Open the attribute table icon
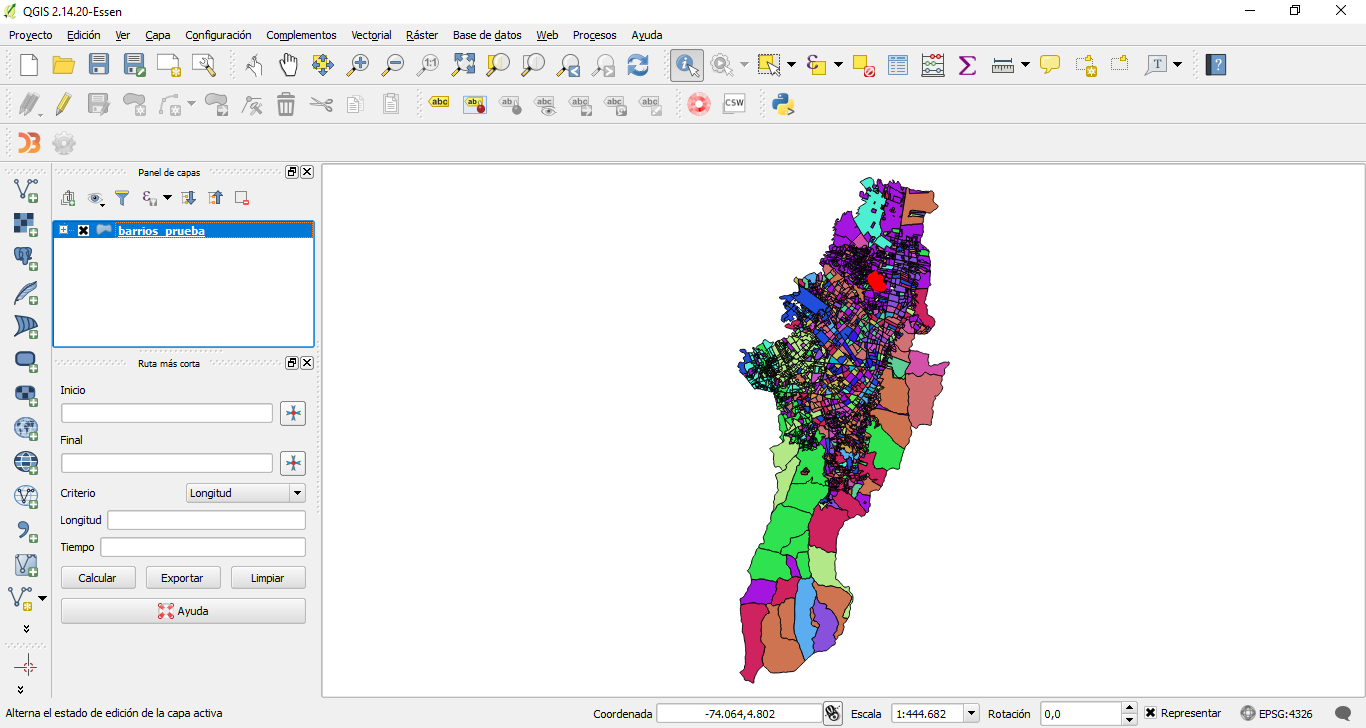This screenshot has width=1366, height=728. pos(897,64)
